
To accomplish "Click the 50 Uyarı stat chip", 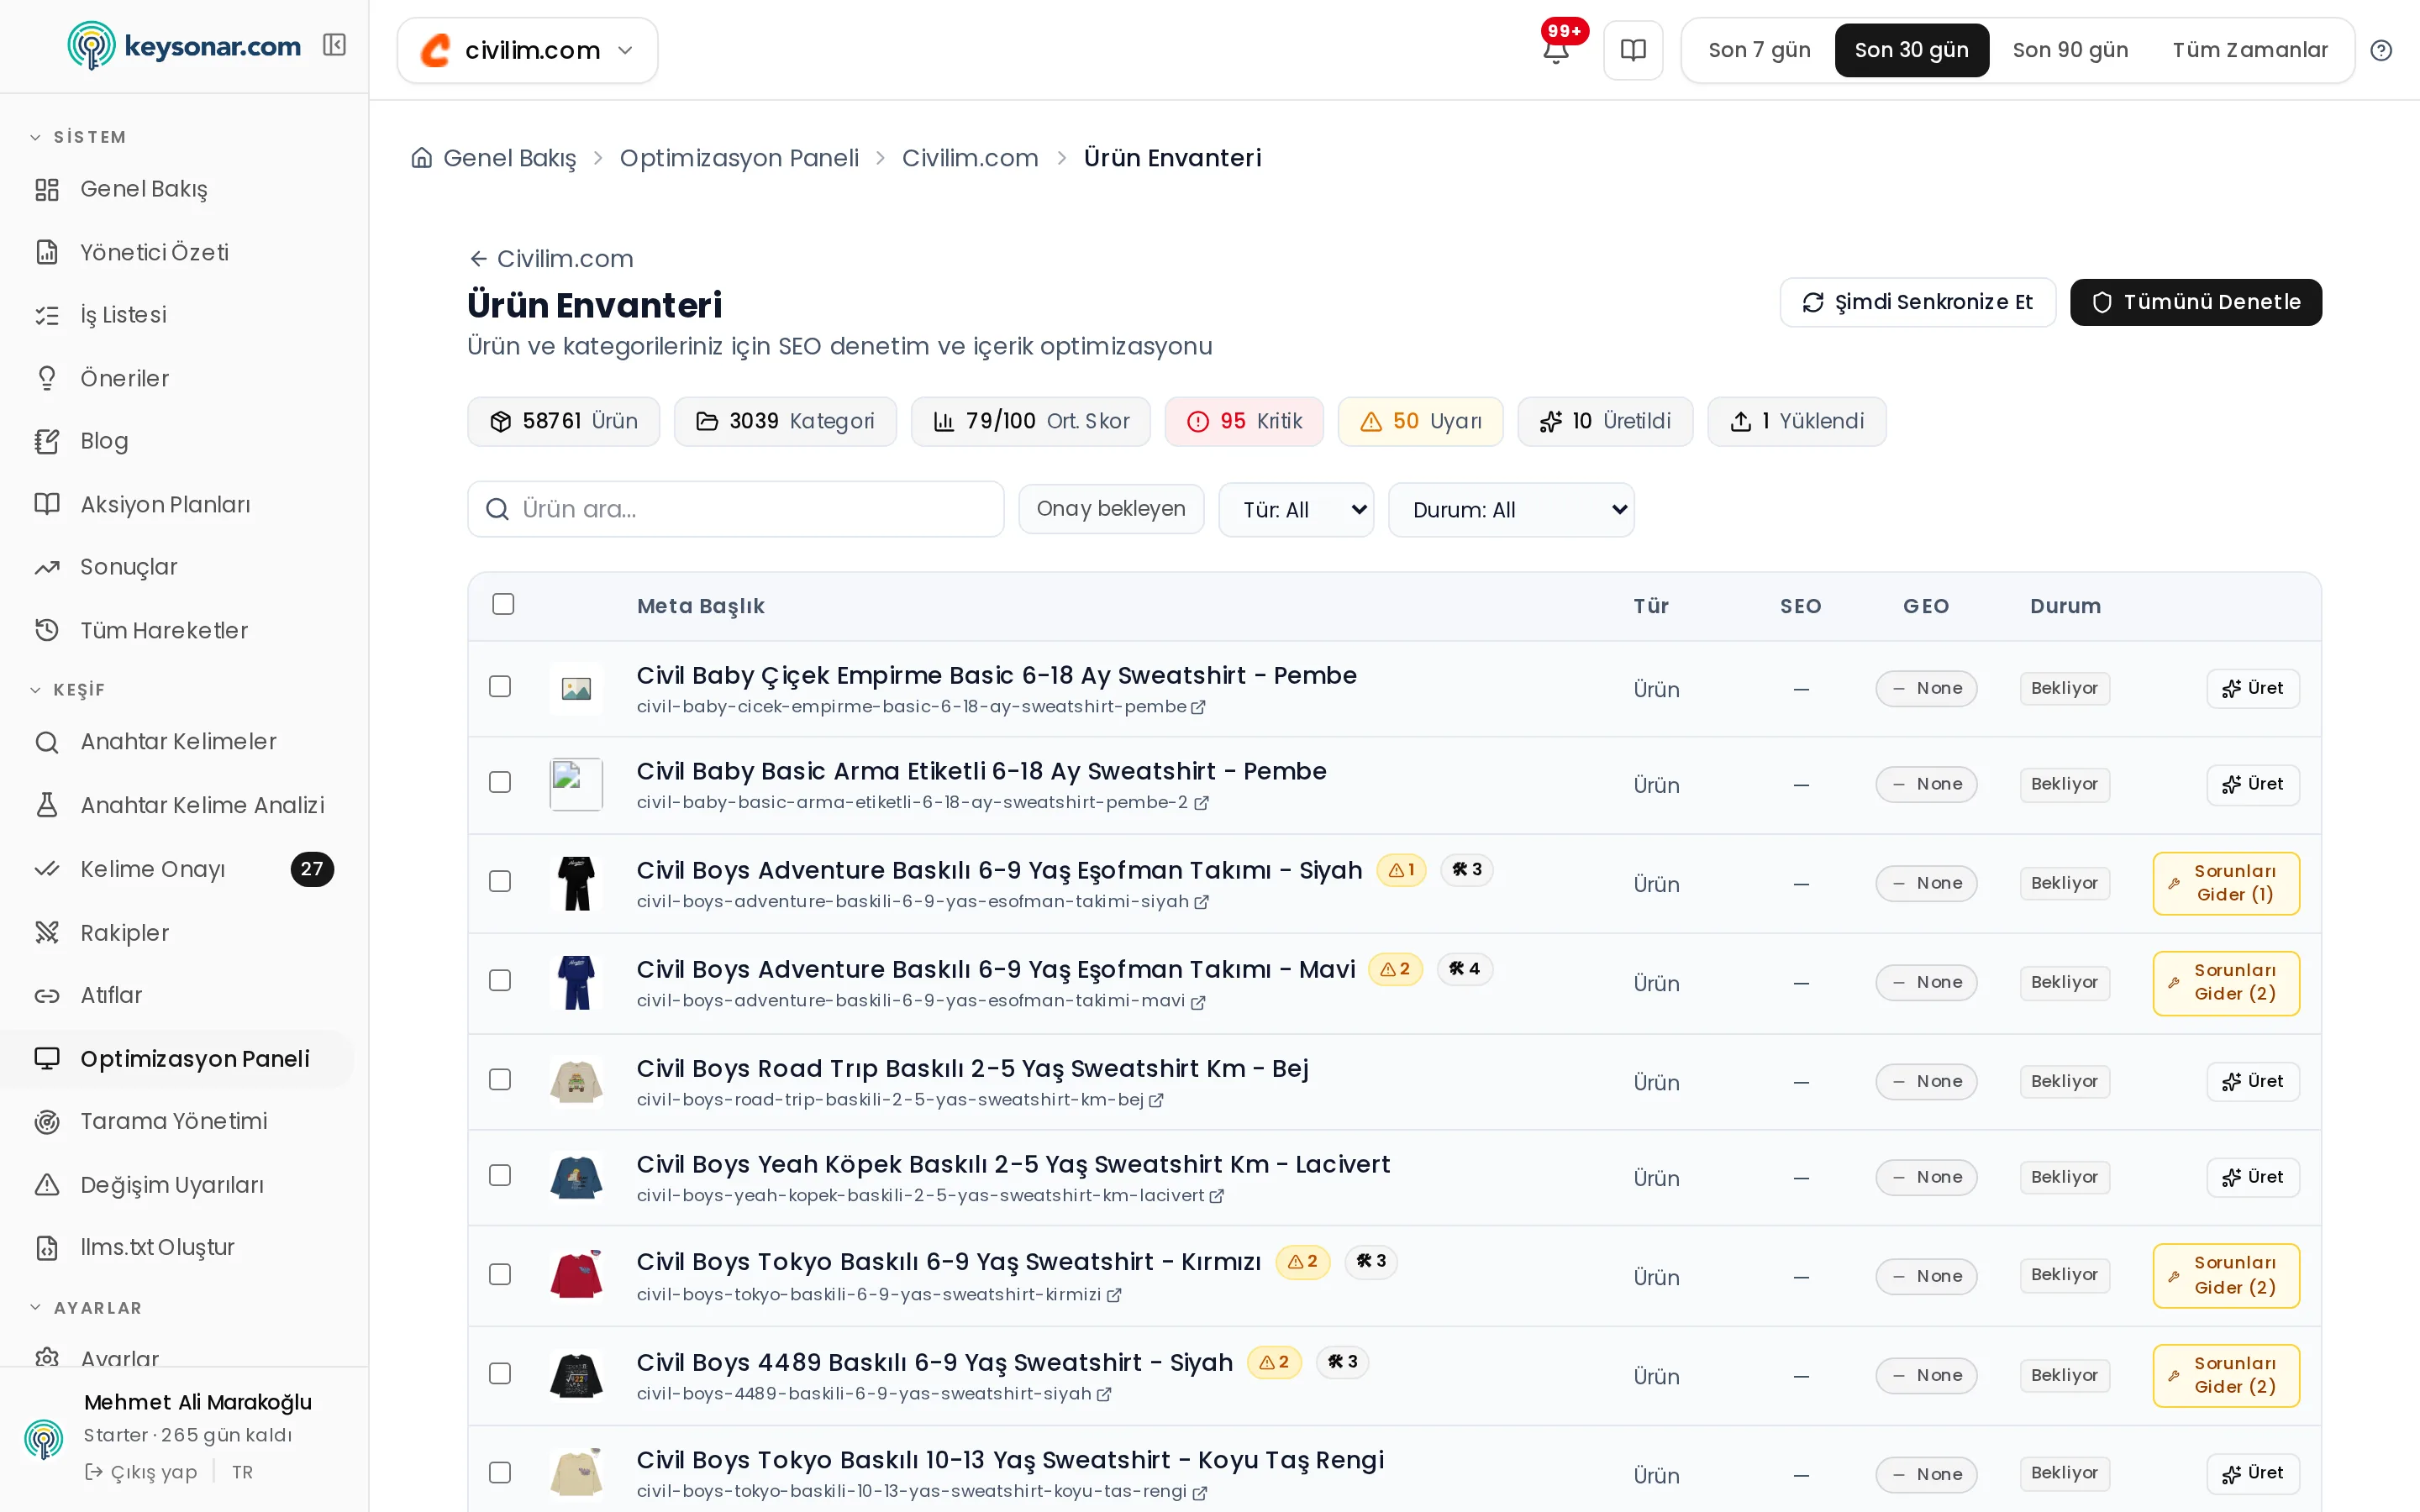I will coord(1420,421).
